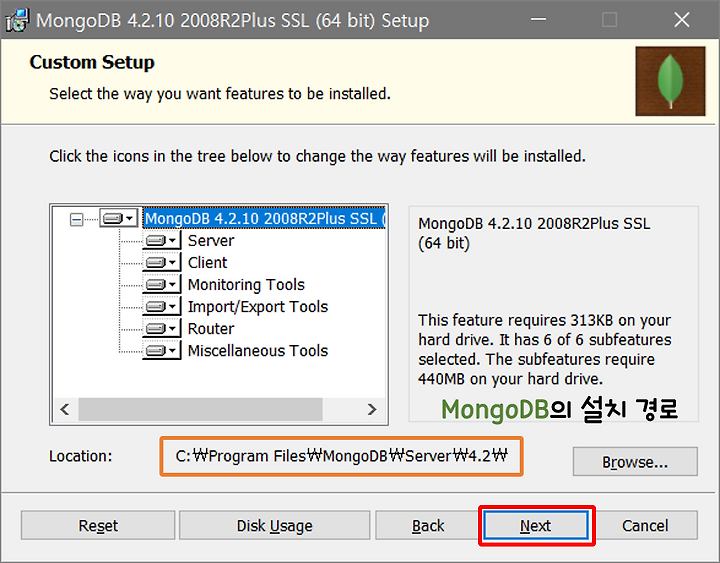
Task: Open the Import/Export Tools install-state dropdown
Action: pos(162,307)
